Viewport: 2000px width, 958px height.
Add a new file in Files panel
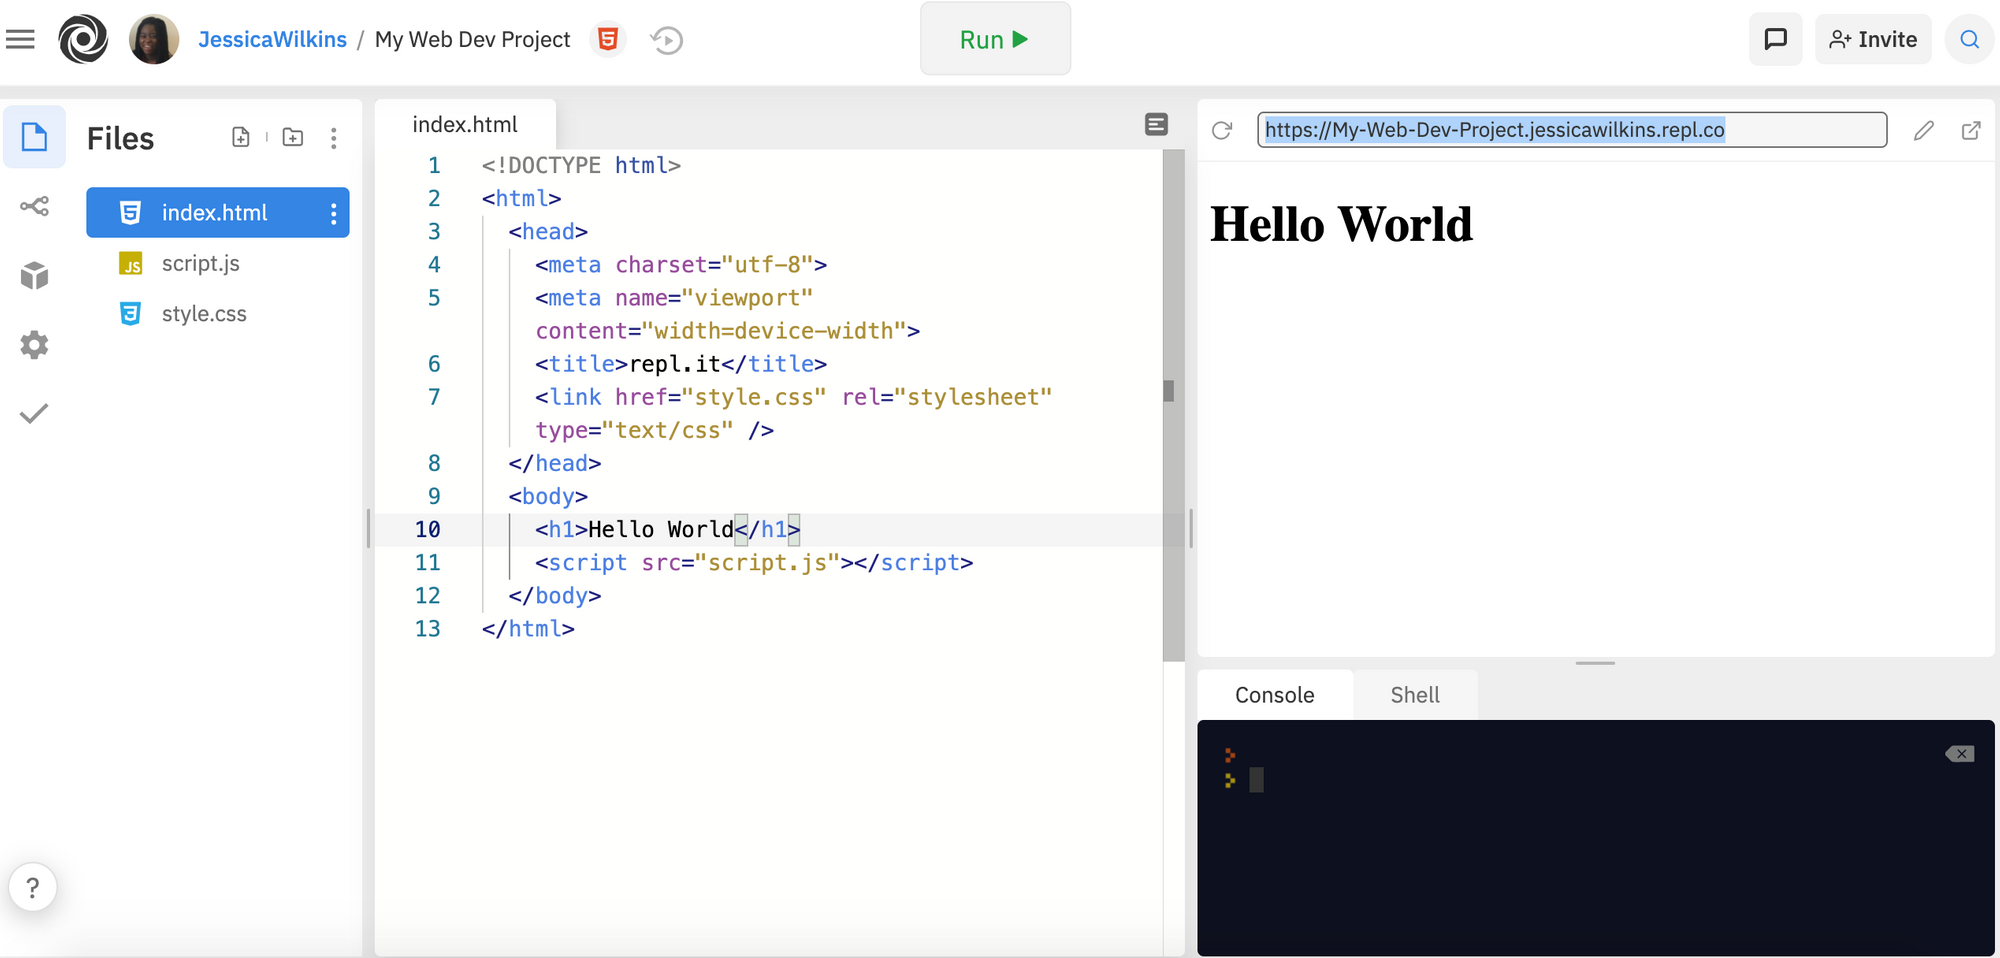241,137
